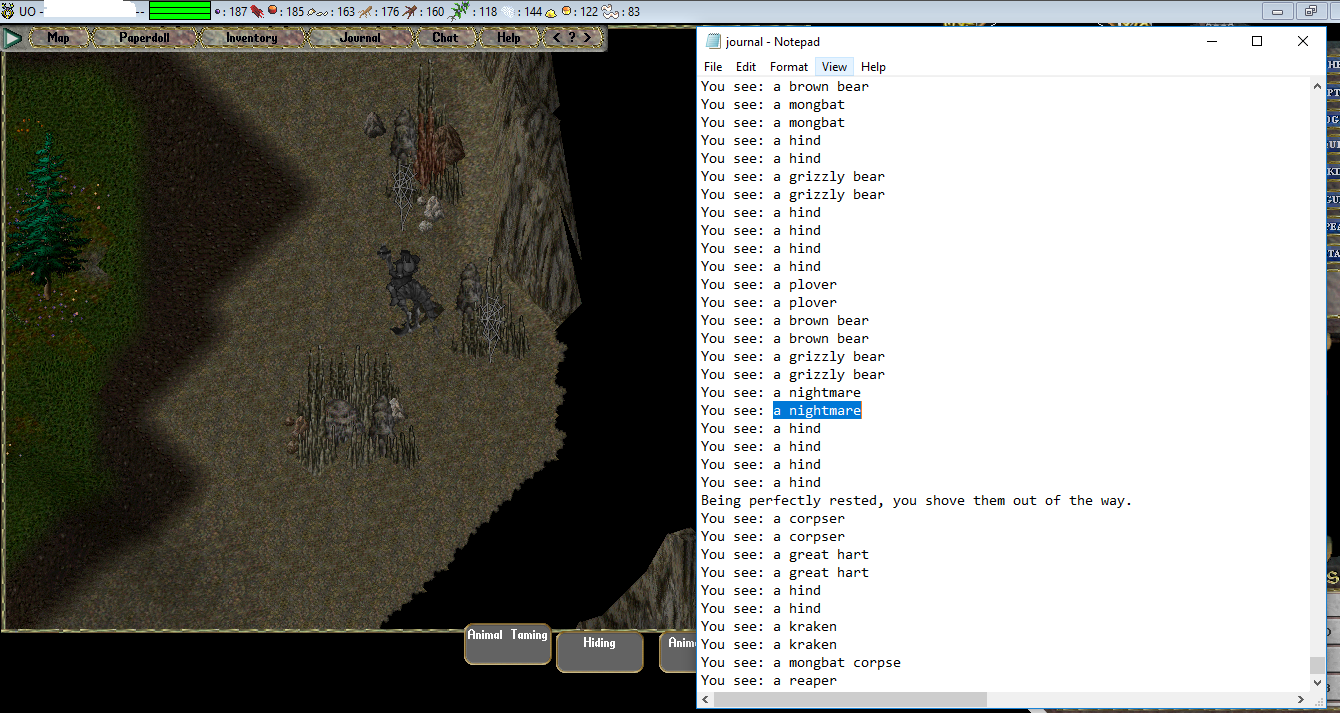Viewport: 1340px width, 713px height.
Task: Click the right arrow in the < ? > control
Action: (588, 38)
